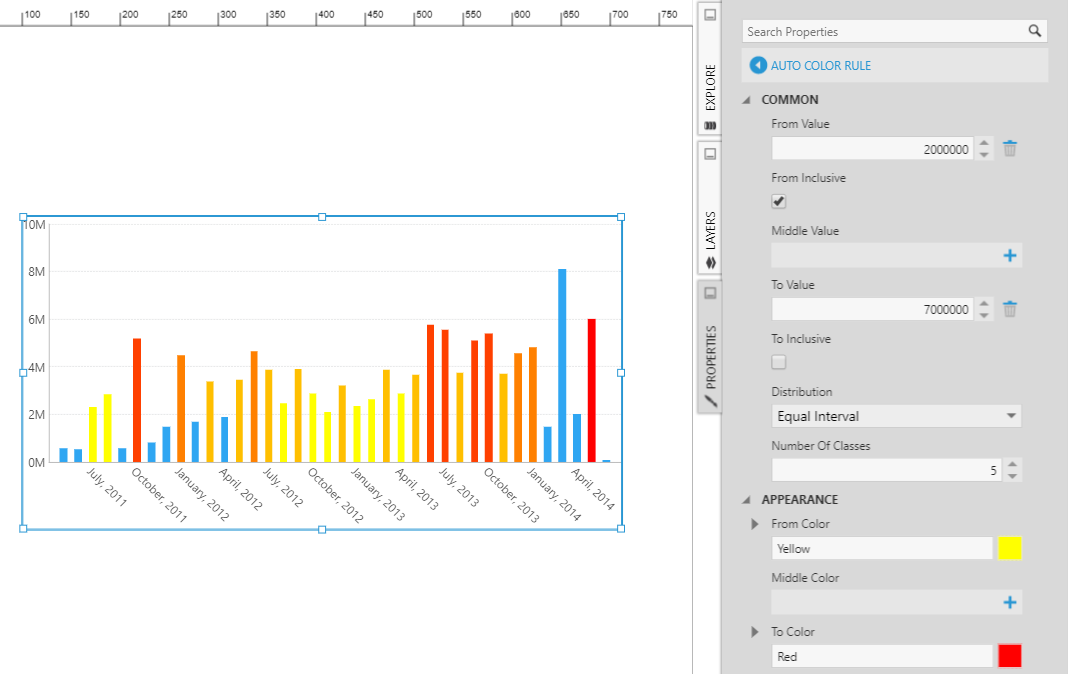Delete the From Value using trash icon

tap(1010, 149)
